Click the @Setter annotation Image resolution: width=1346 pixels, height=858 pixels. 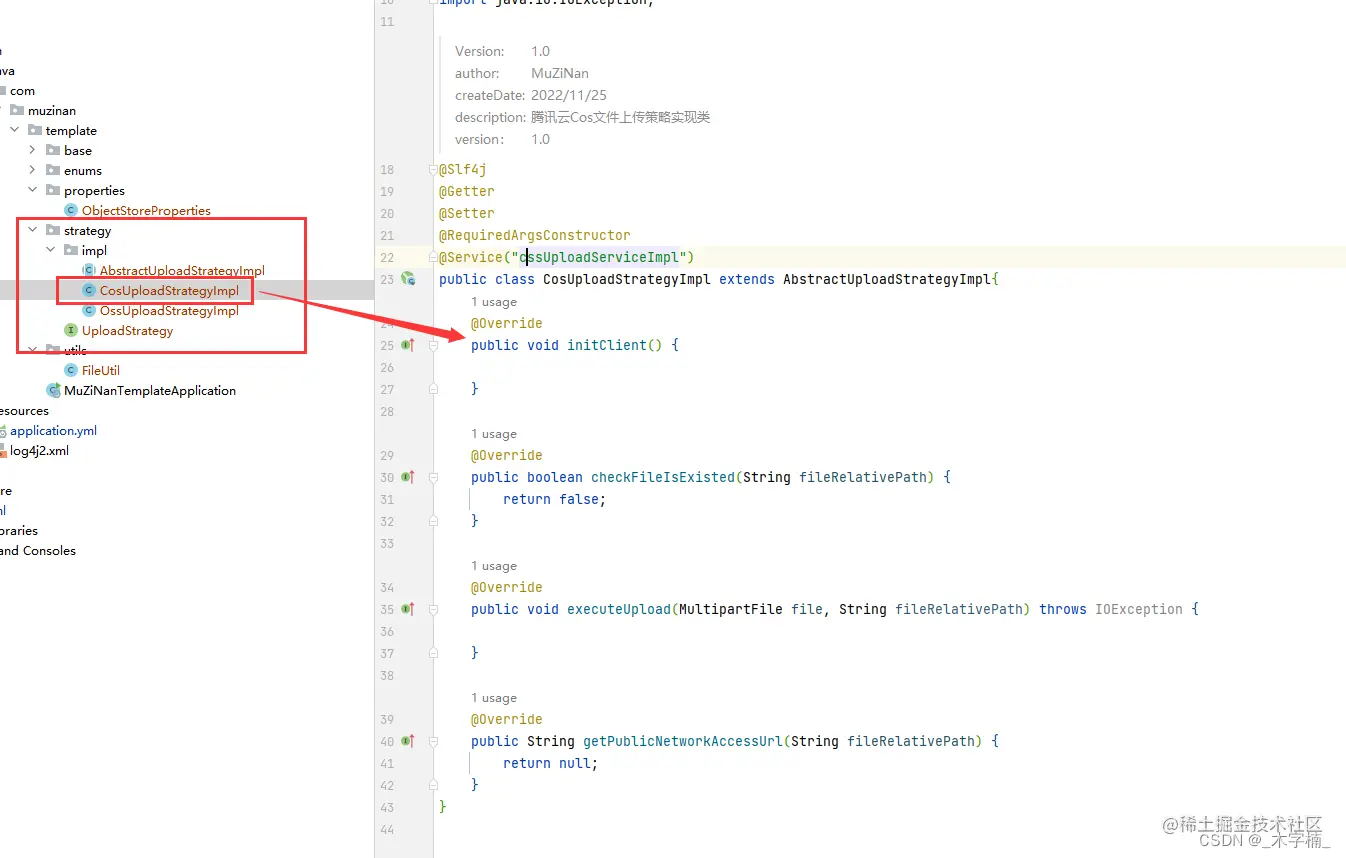[467, 213]
